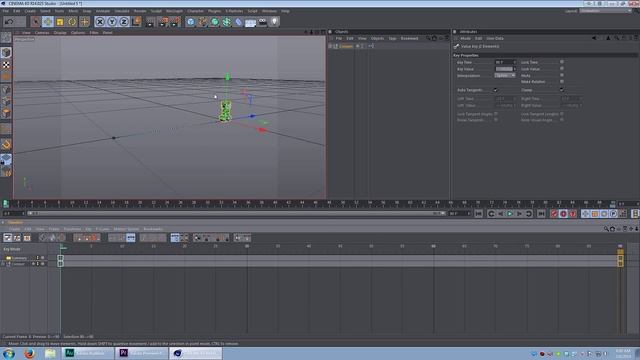Toggle Y axis lock

coord(112,22)
